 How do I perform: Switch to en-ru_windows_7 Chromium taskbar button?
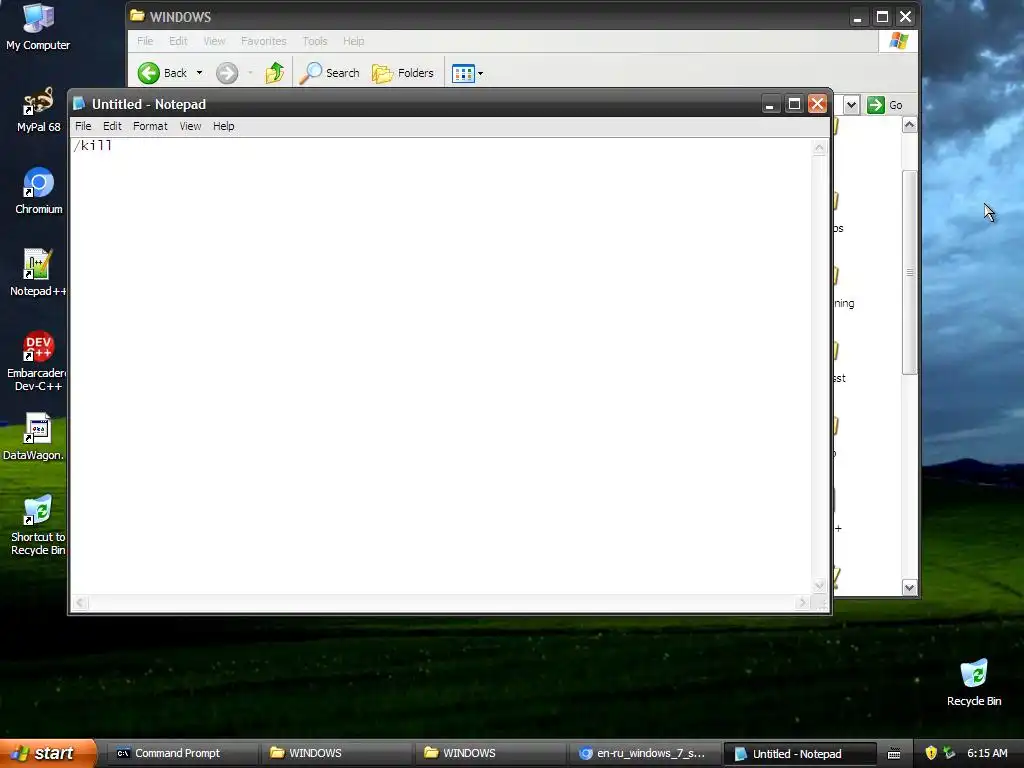[643, 753]
